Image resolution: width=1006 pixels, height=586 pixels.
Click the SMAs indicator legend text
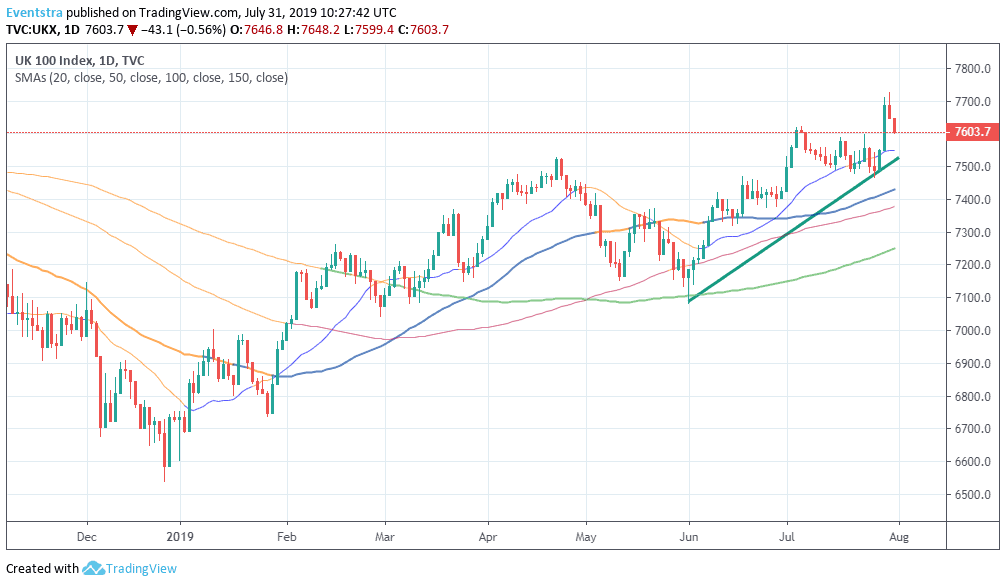(151, 78)
